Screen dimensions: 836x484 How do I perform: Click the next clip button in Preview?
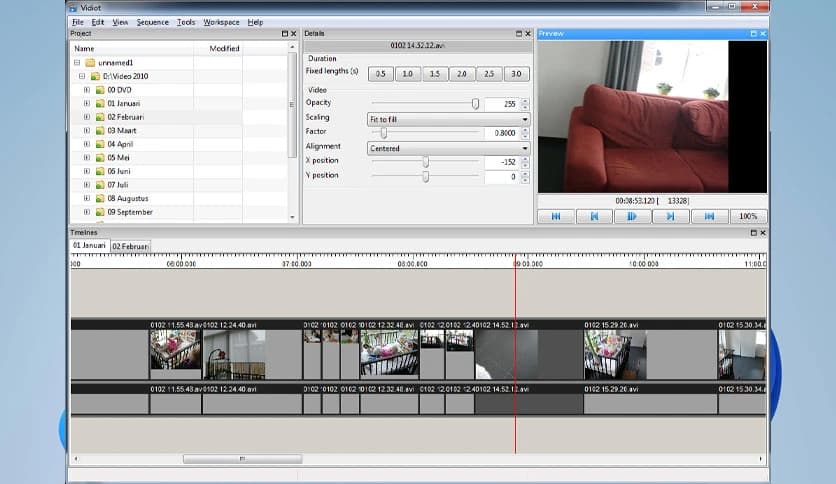coord(671,216)
